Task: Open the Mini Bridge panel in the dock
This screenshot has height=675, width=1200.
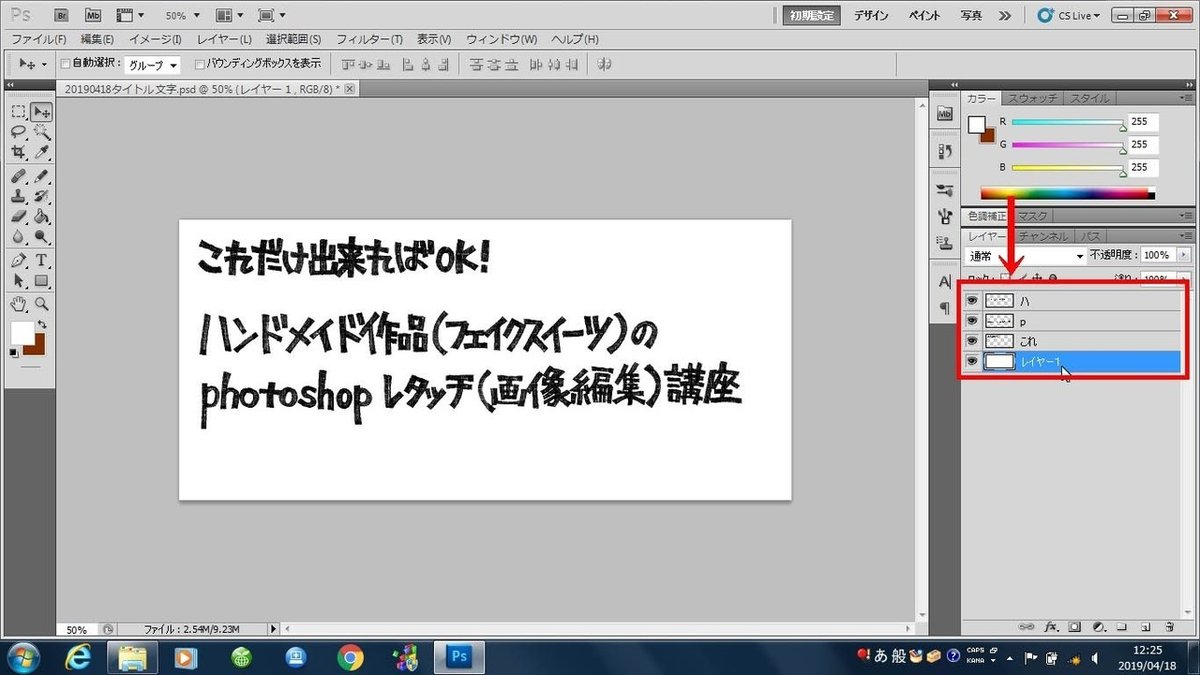Action: coord(944,114)
